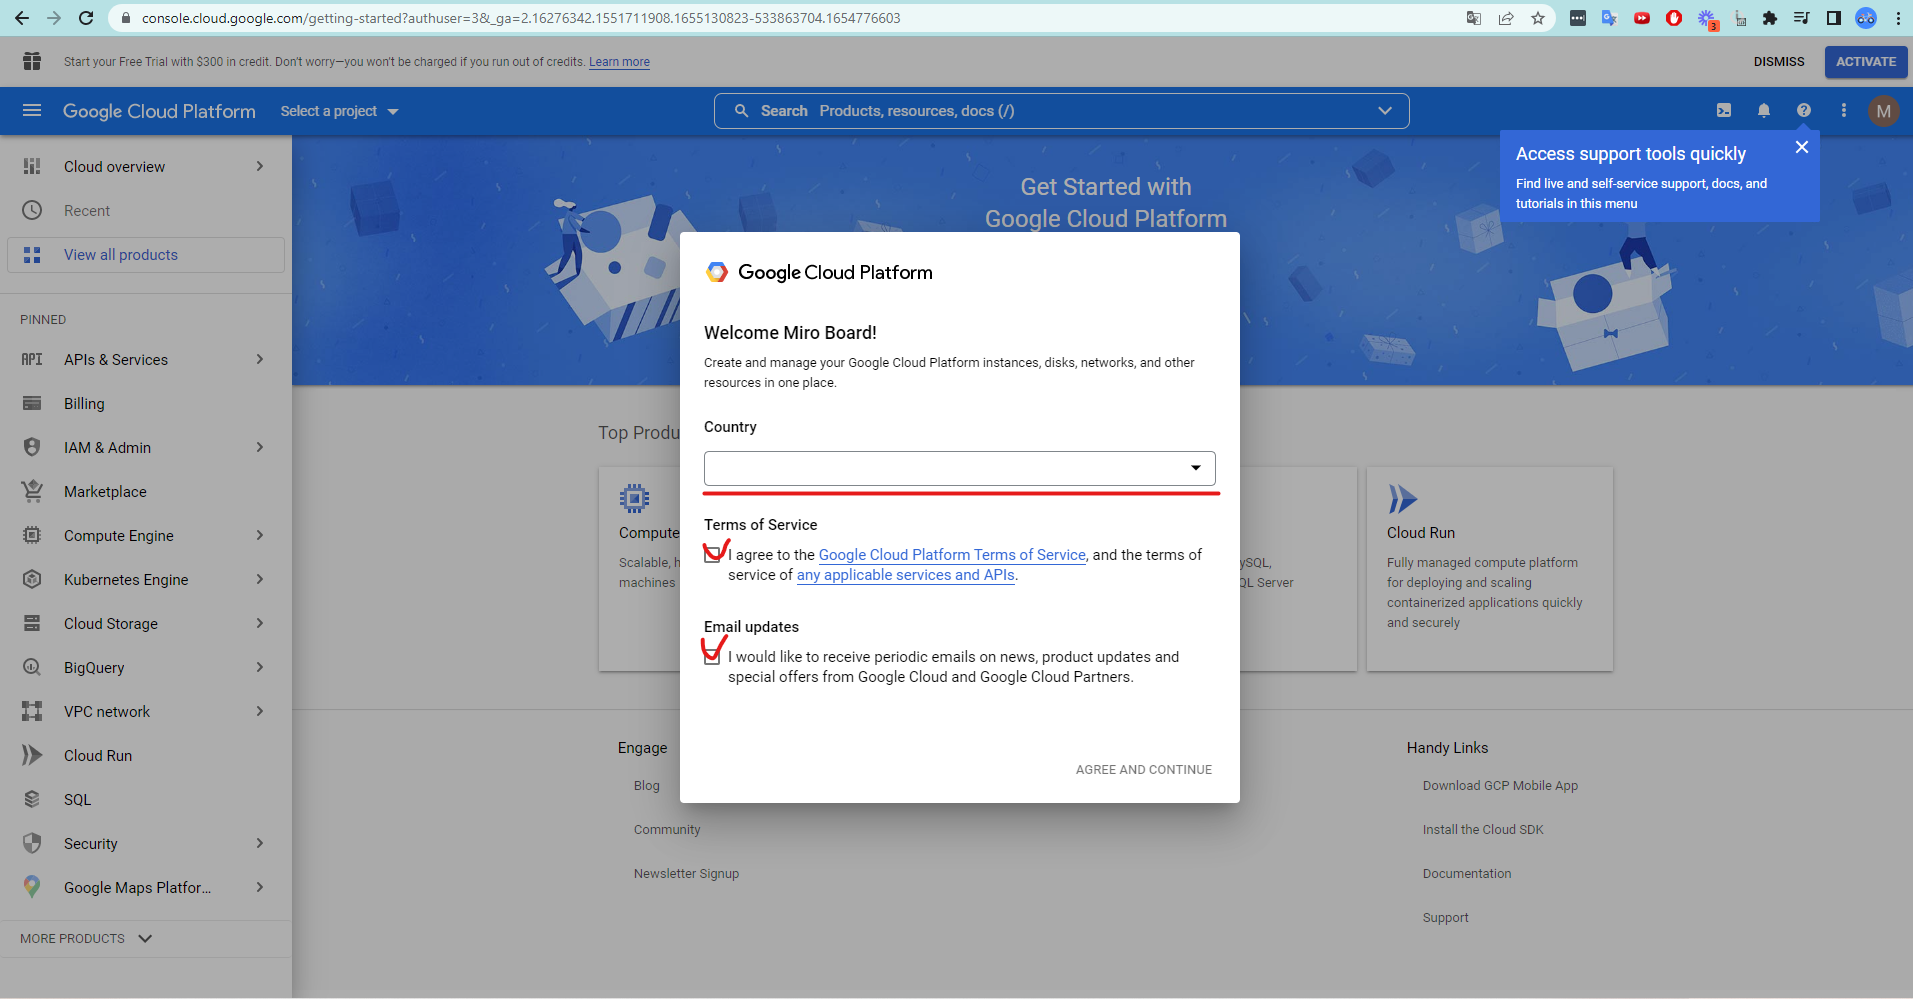
Task: Click the gift icon in free trial banner
Action: tap(32, 61)
